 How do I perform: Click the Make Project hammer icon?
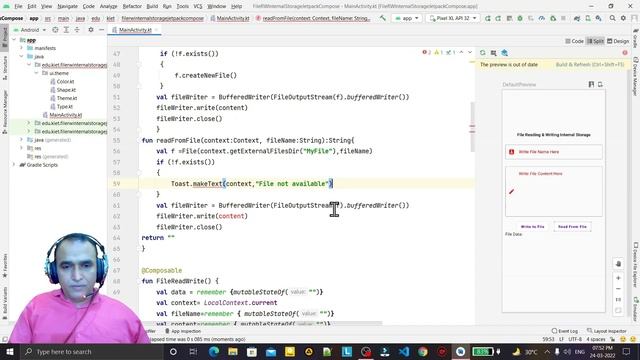point(382,18)
